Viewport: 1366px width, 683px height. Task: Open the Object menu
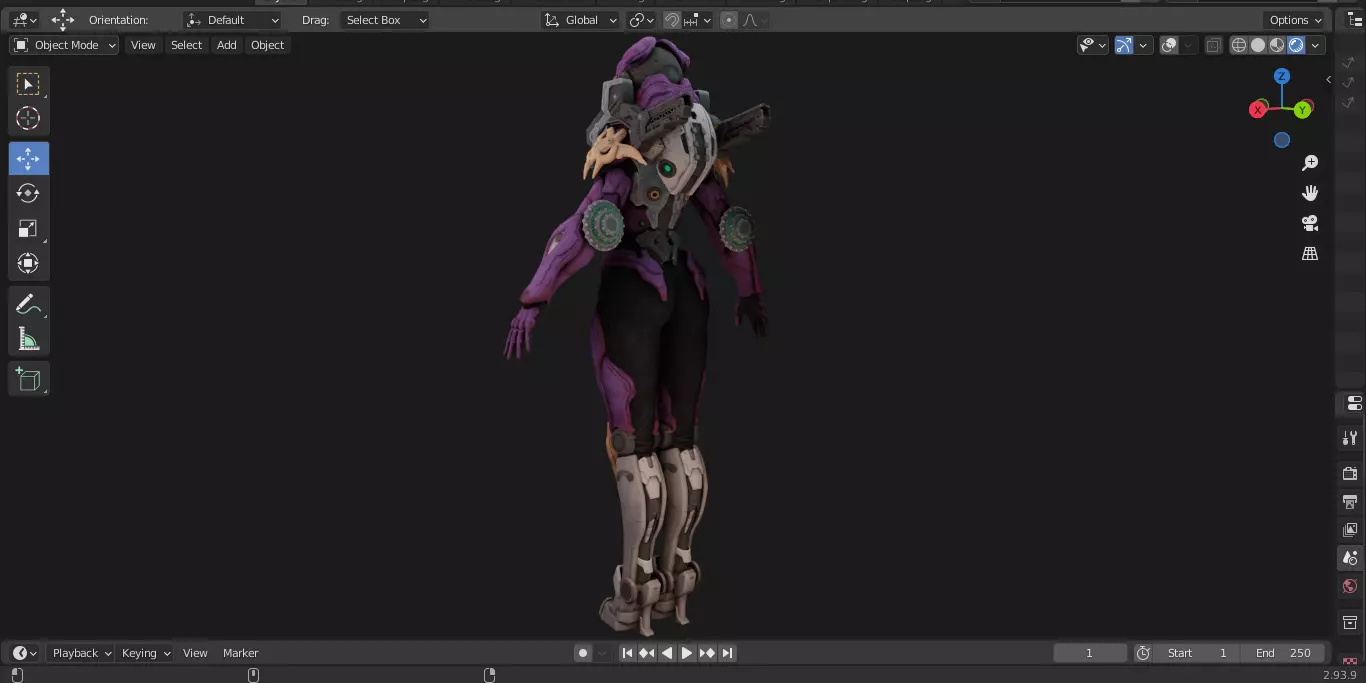[267, 45]
